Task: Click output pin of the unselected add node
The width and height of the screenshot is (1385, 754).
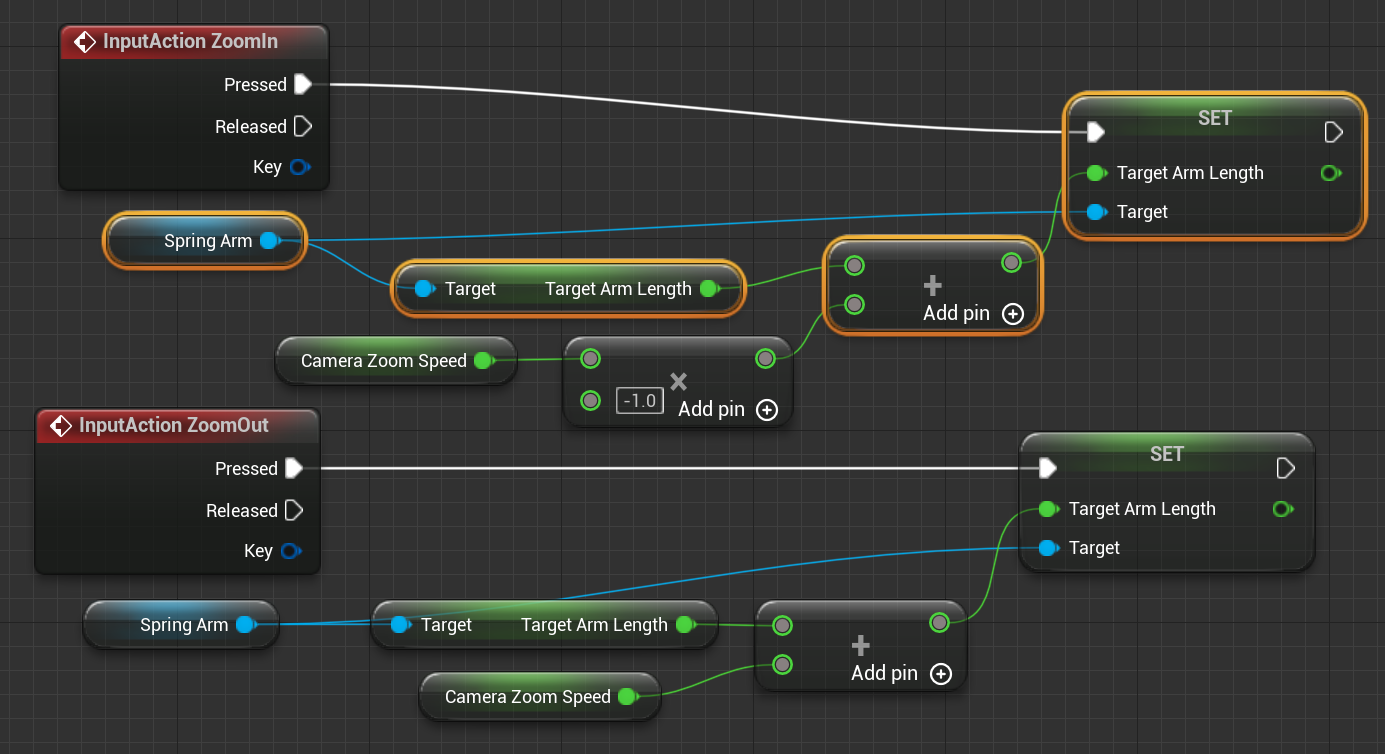Action: coord(939,623)
